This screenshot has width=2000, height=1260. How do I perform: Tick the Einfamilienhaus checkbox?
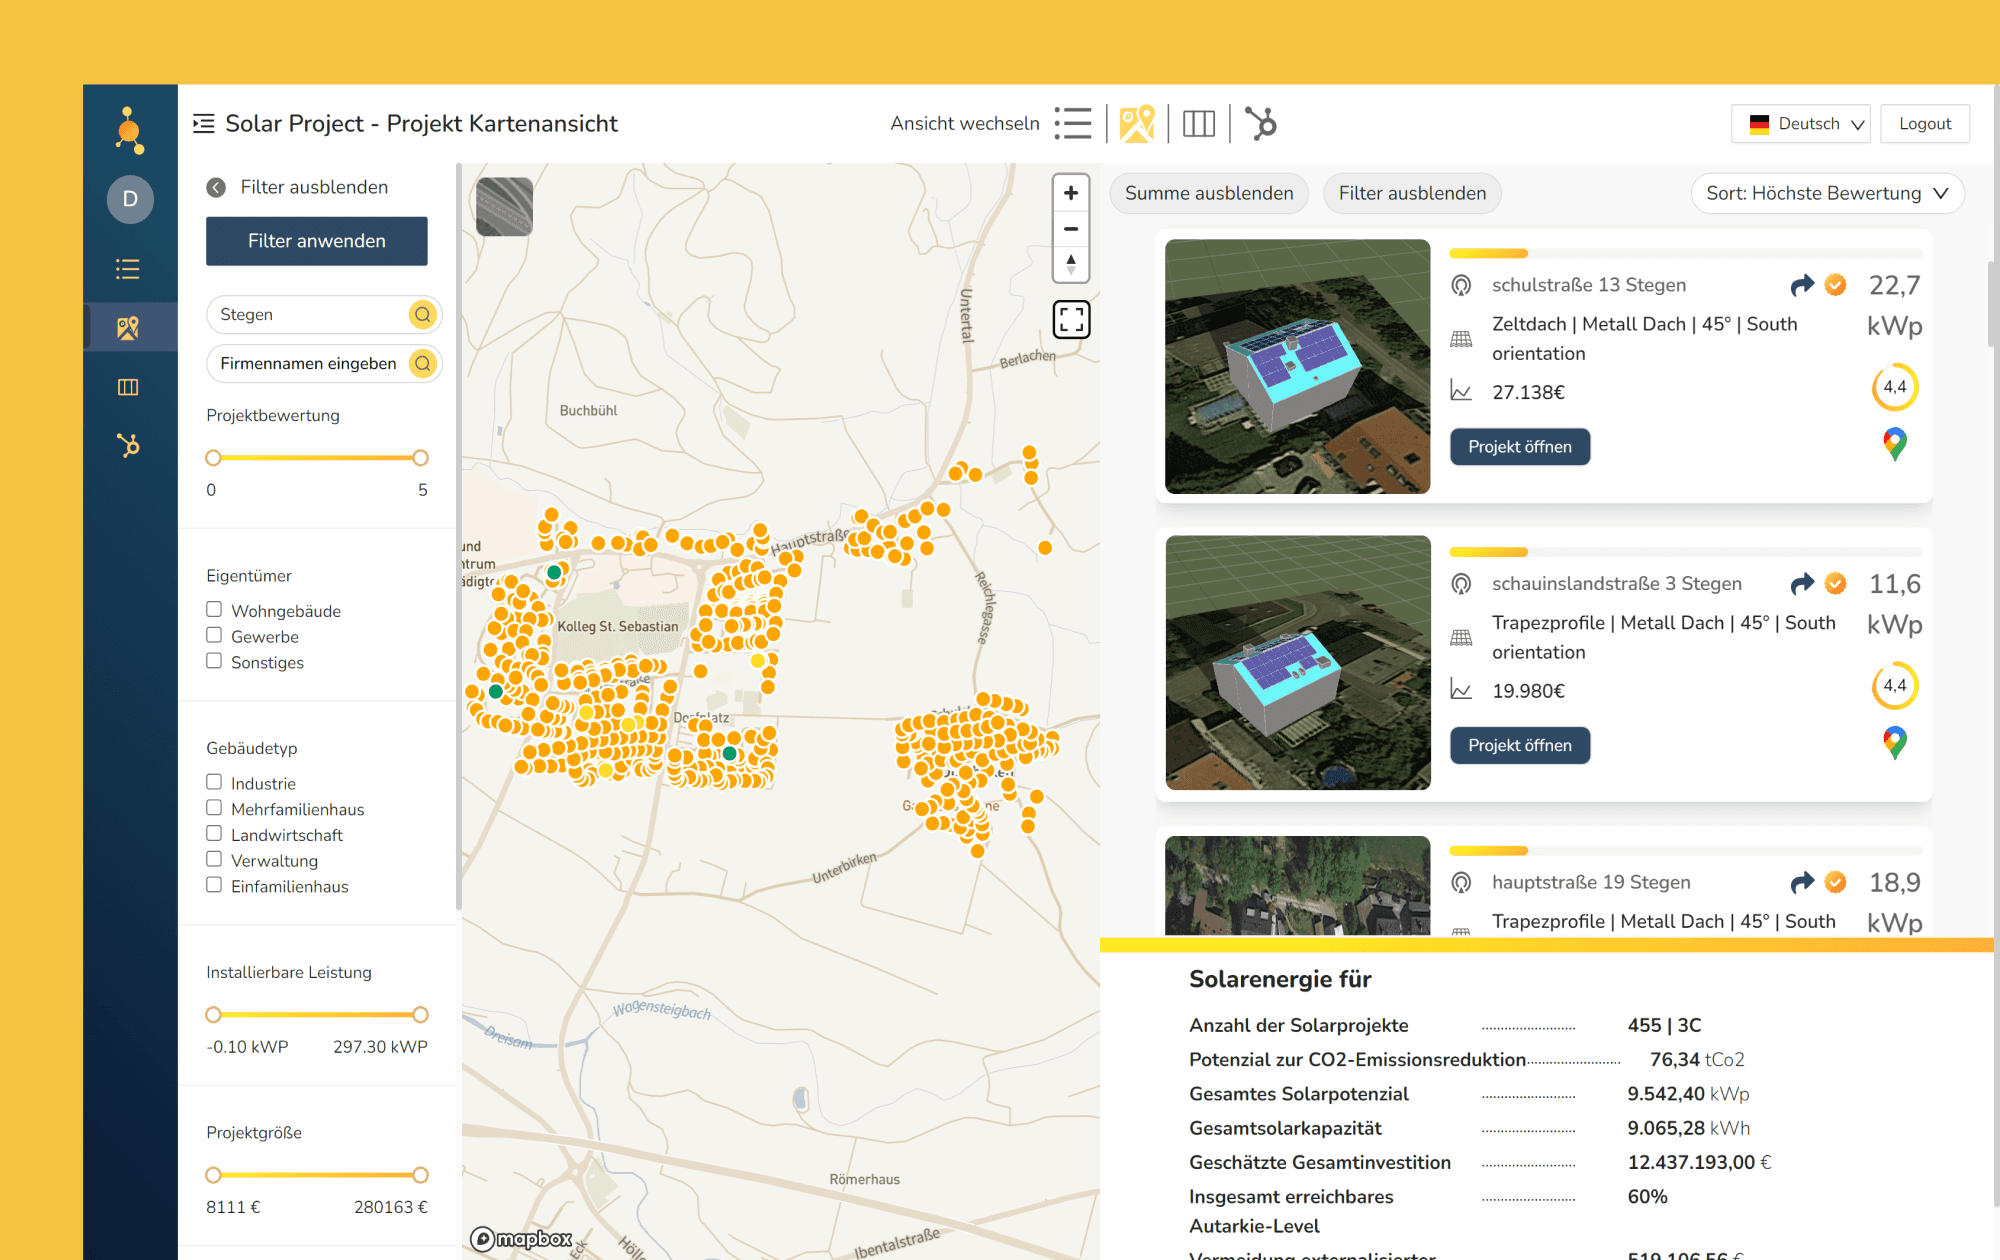pyautogui.click(x=214, y=885)
